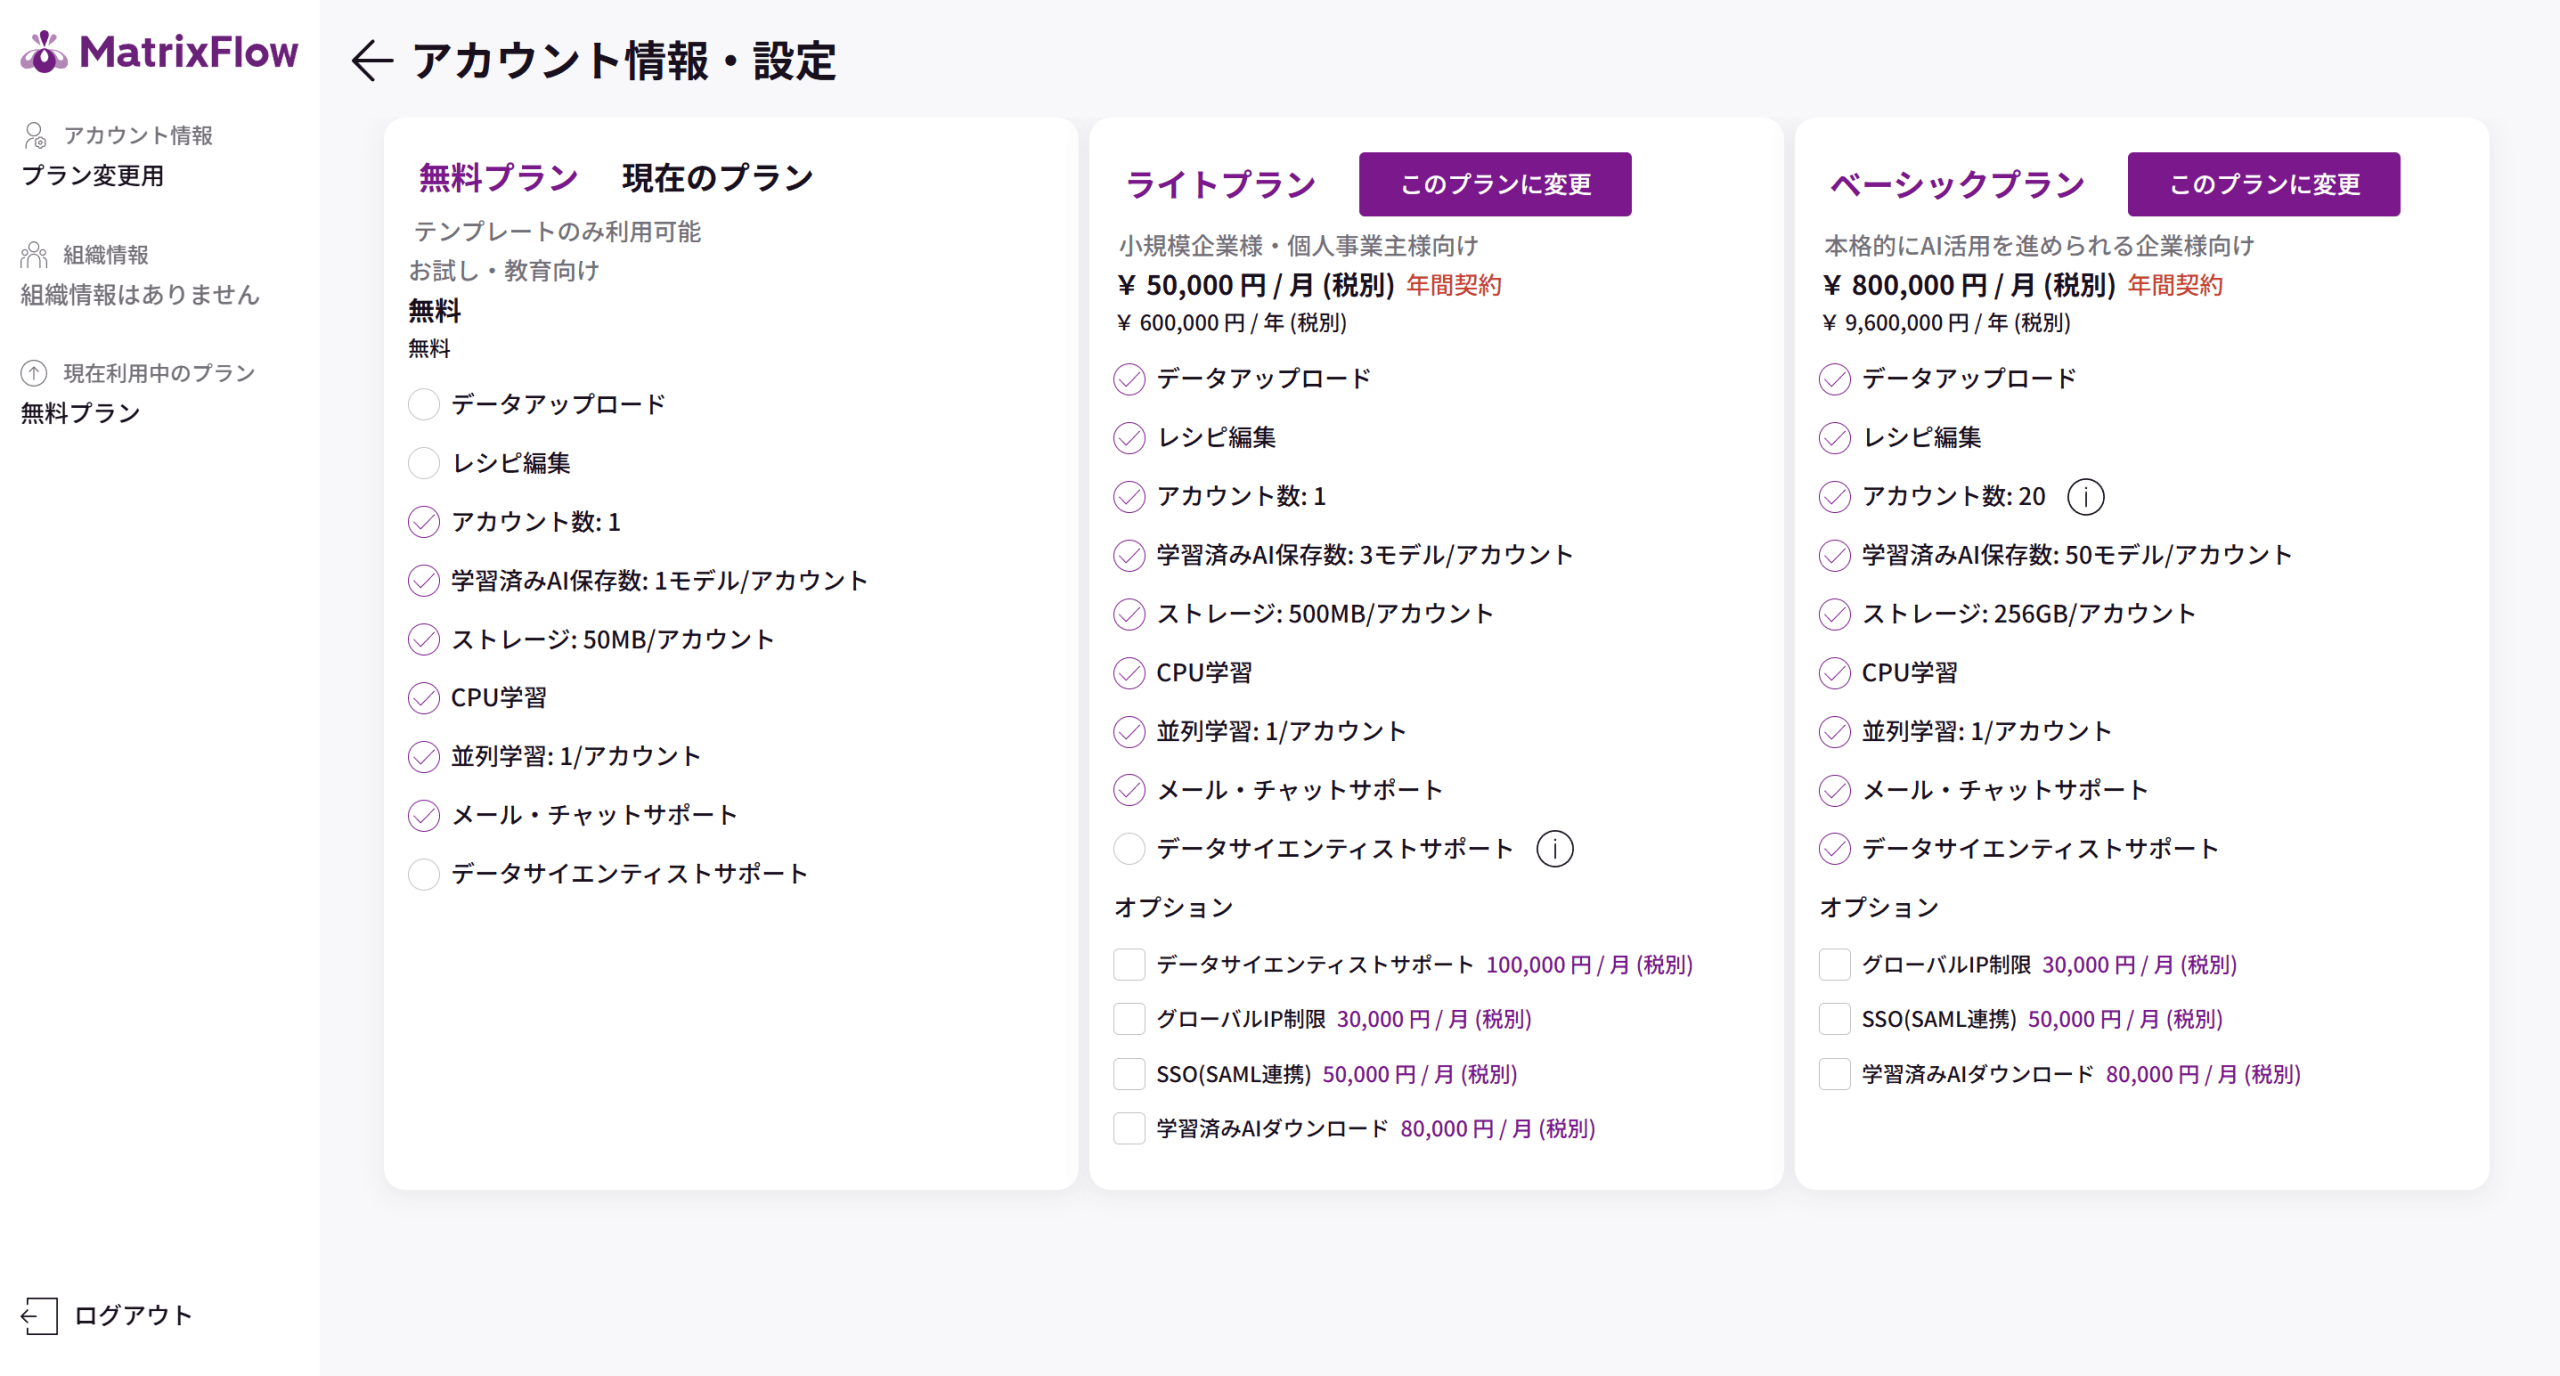2560x1376 pixels.
Task: Click the 現在のプラン label
Action: coord(717,178)
